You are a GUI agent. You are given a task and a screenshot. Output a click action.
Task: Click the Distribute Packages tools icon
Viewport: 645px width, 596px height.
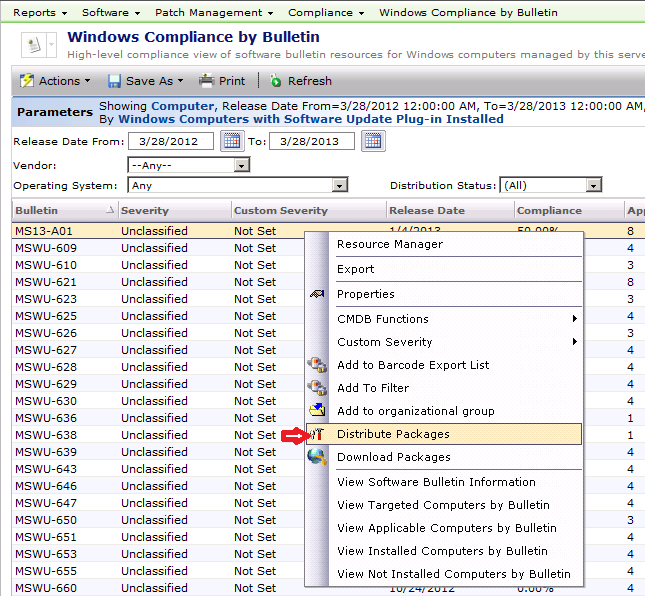317,434
